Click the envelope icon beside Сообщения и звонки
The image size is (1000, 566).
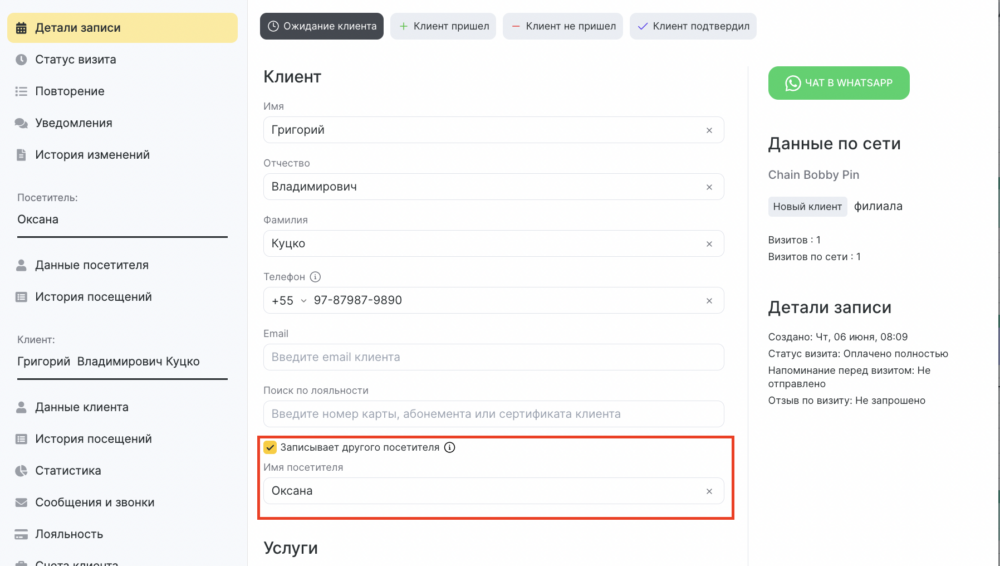point(21,503)
